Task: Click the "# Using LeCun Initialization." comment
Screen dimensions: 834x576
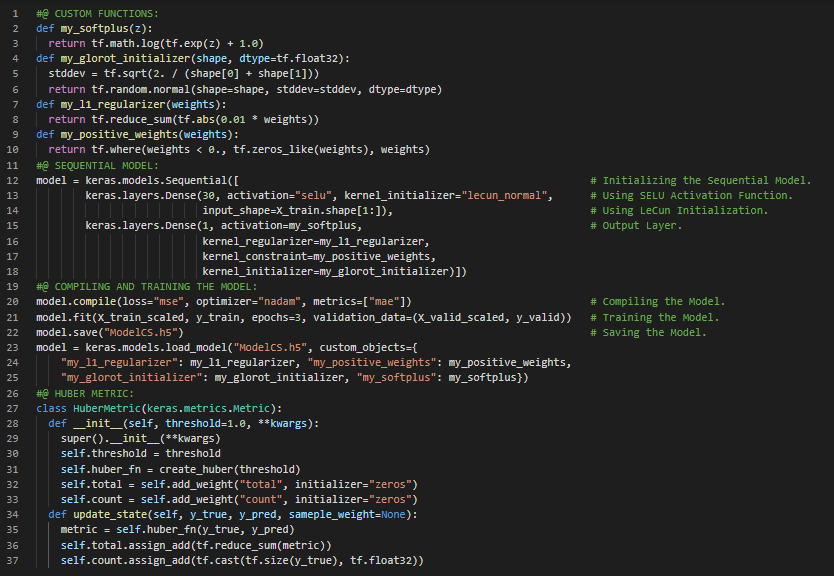Action: click(679, 210)
